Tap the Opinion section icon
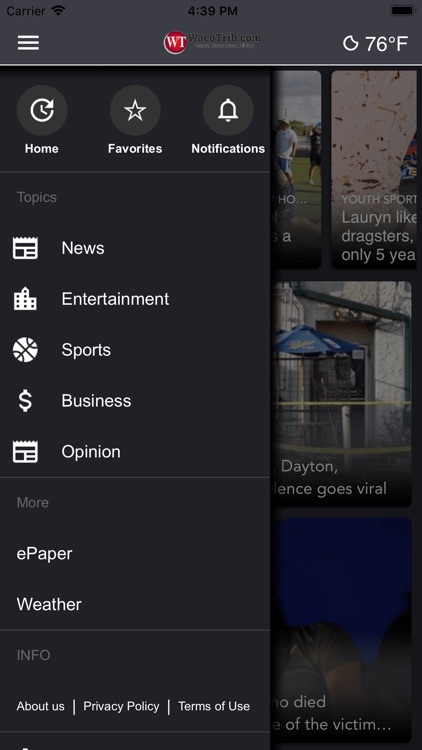The width and height of the screenshot is (422, 750). [25, 452]
